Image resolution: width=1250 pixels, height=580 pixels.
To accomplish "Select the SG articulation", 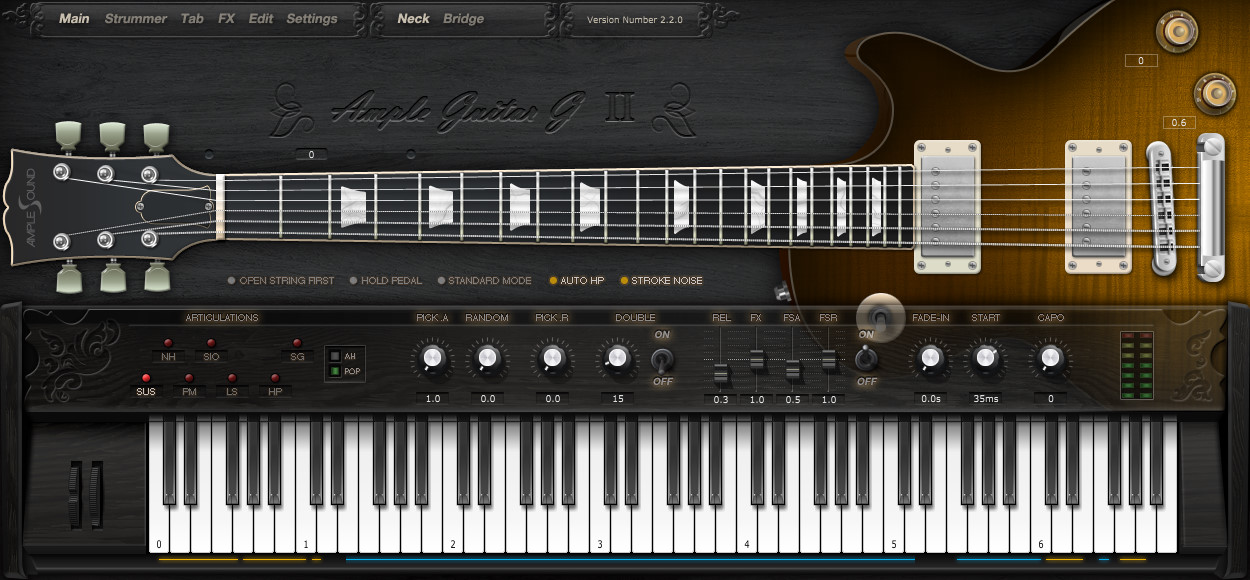I will (297, 355).
